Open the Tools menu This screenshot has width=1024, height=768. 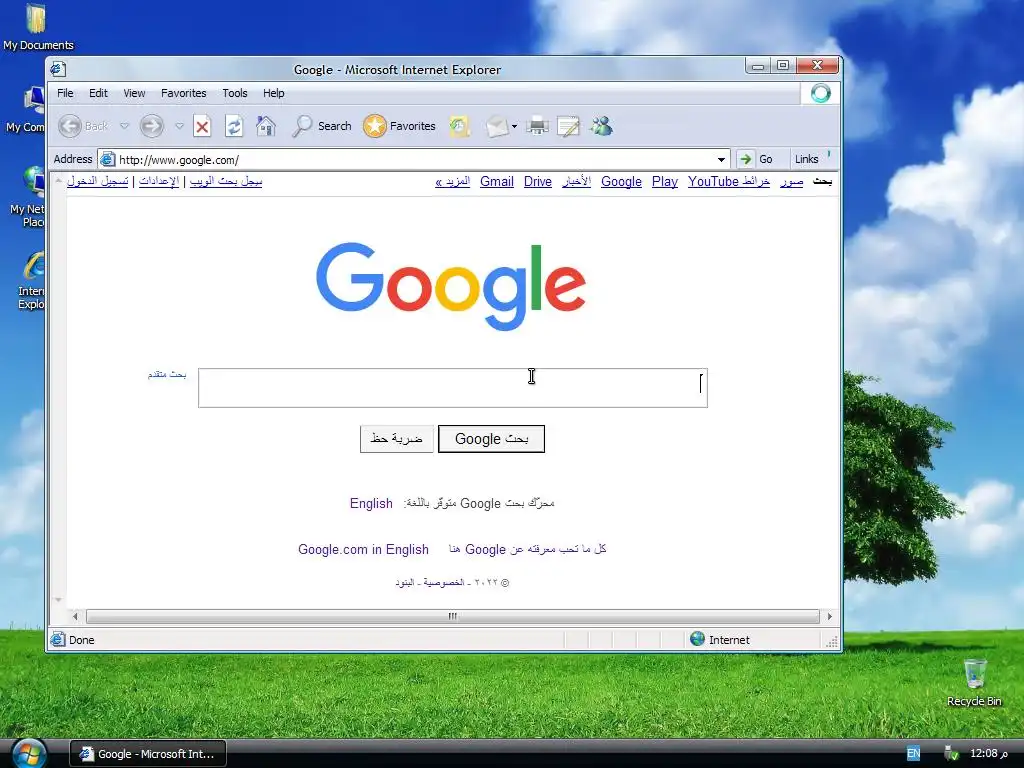pyautogui.click(x=235, y=93)
